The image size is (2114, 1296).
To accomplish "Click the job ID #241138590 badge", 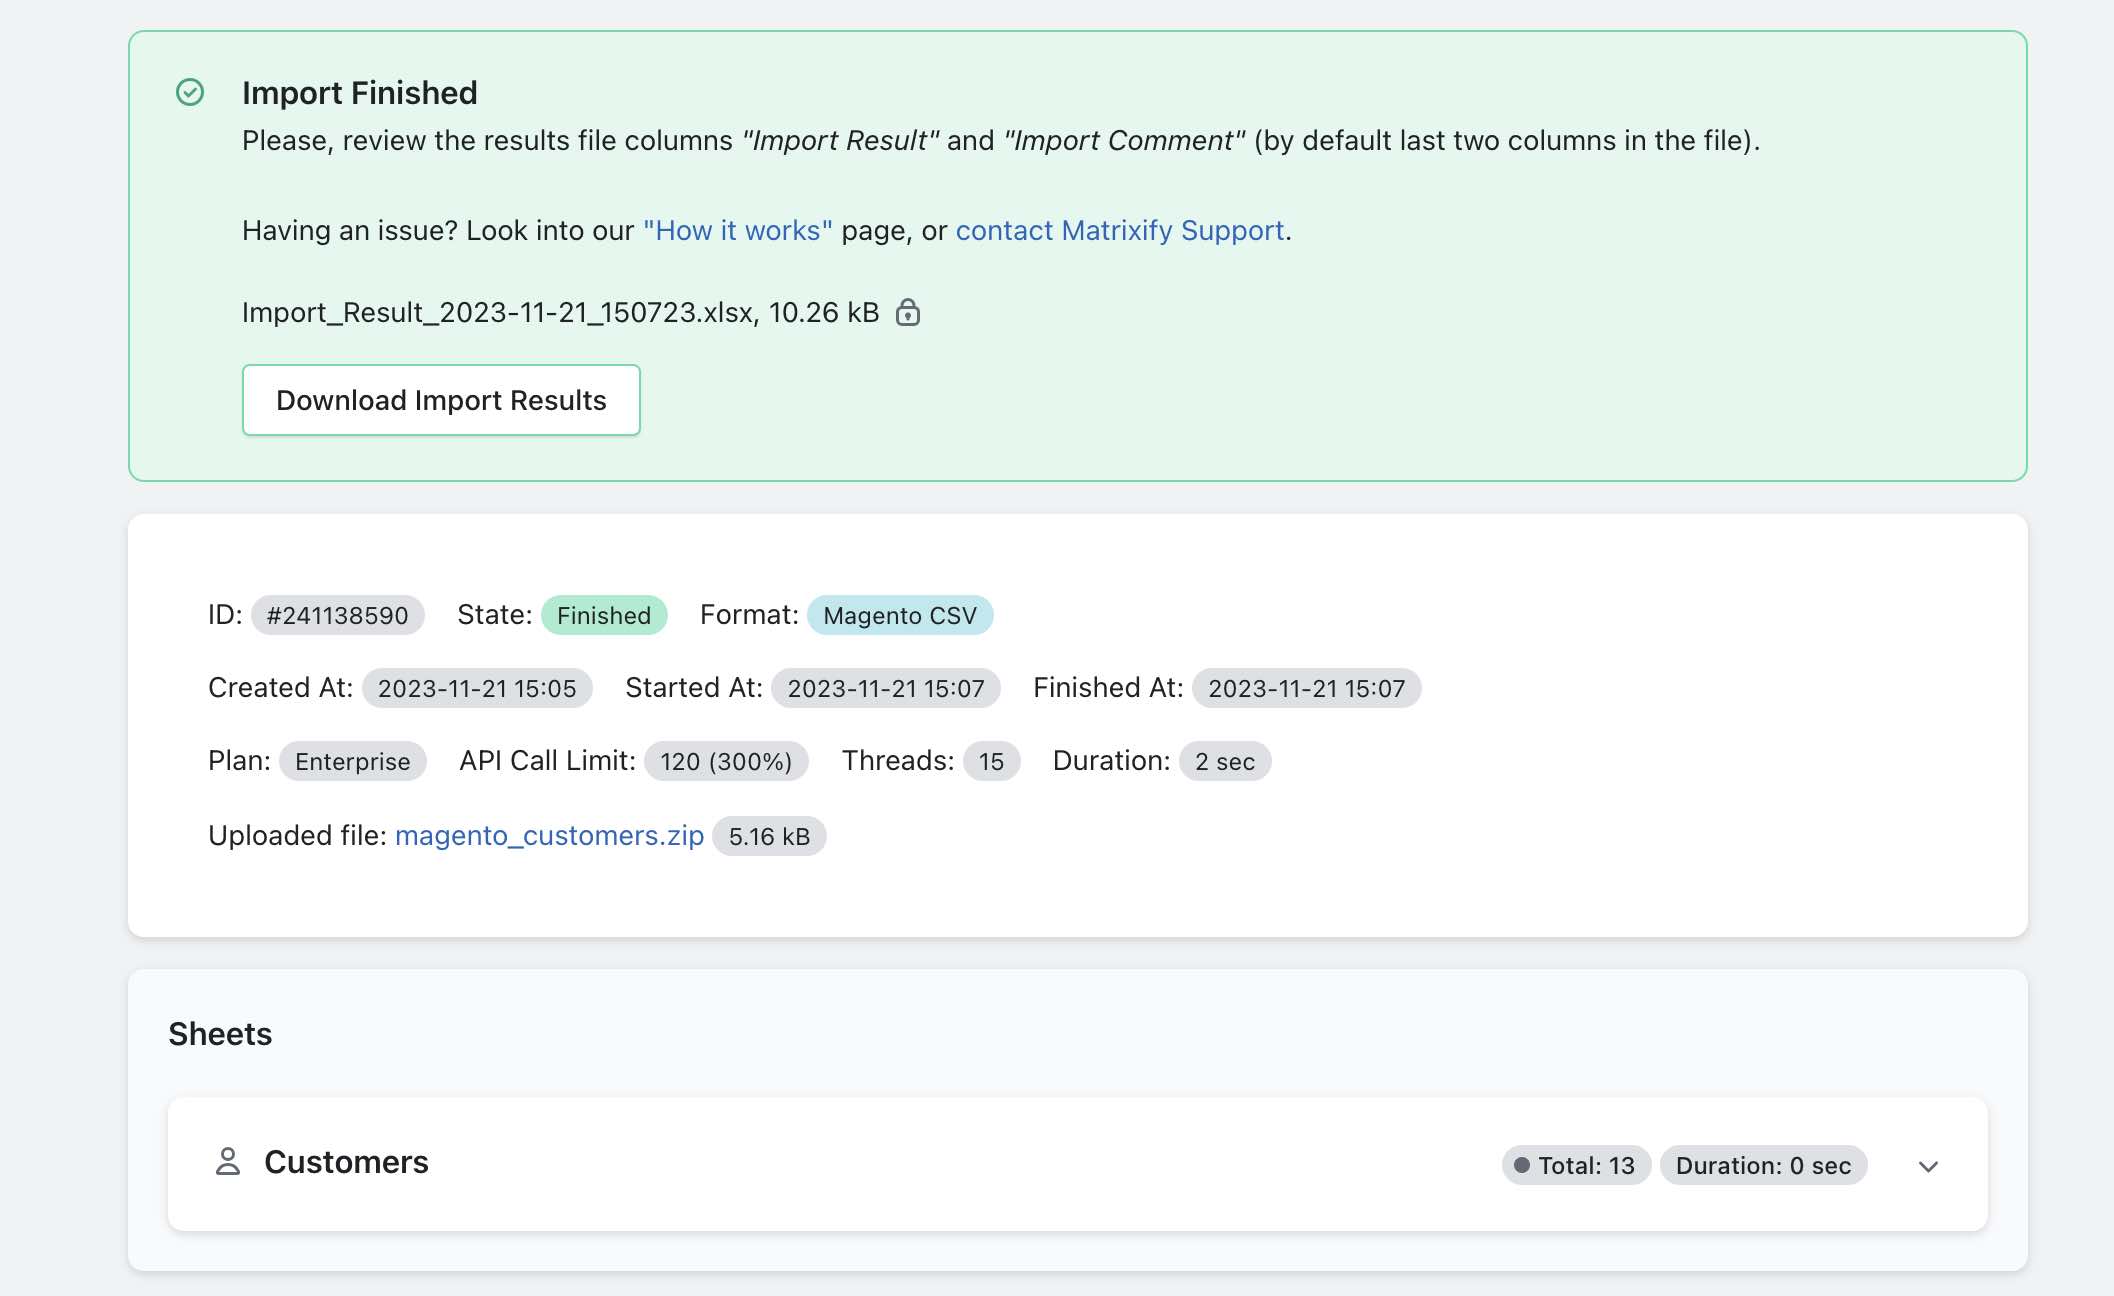I will tap(337, 616).
